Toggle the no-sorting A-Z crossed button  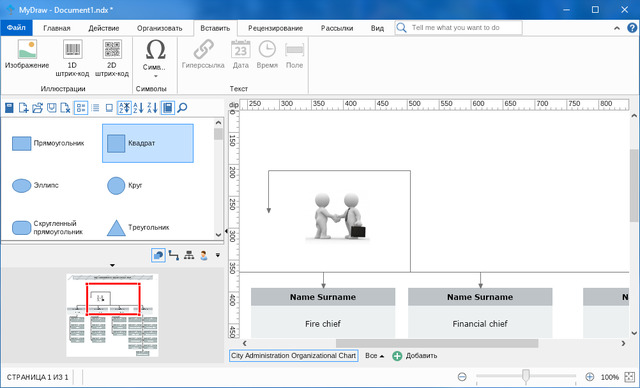click(124, 108)
